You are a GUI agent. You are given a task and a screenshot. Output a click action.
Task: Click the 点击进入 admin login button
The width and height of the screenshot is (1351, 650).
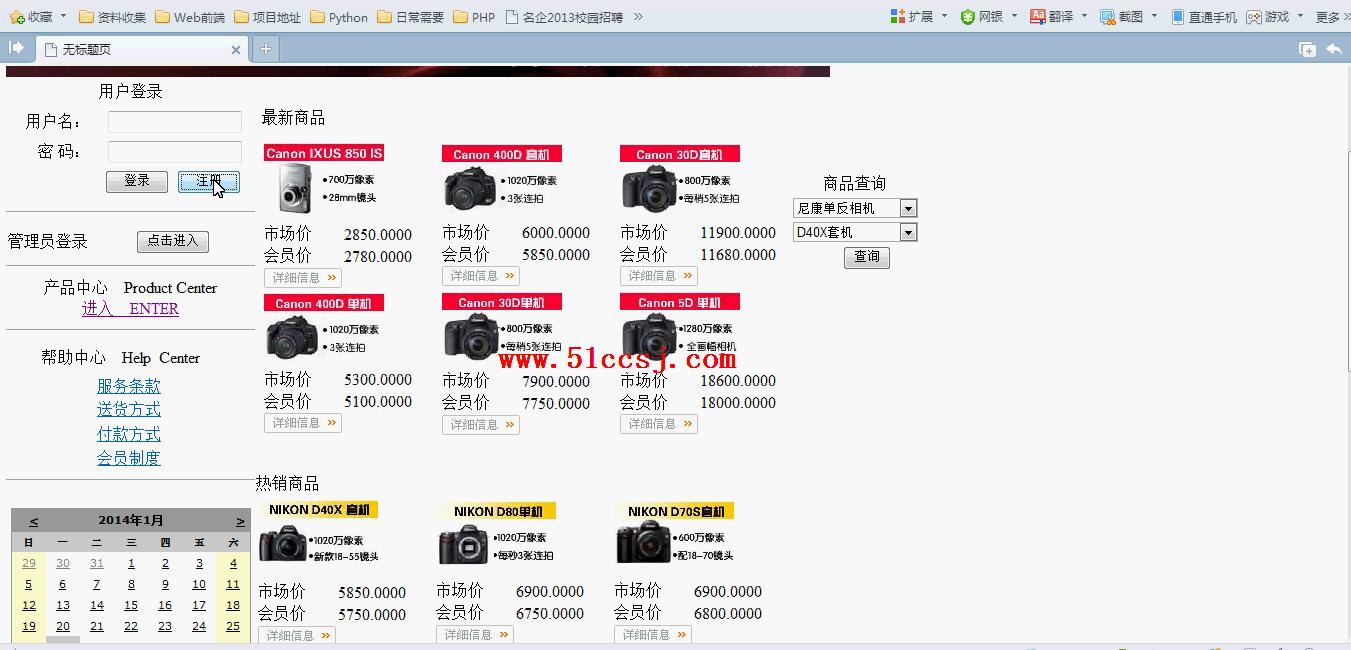[173, 241]
